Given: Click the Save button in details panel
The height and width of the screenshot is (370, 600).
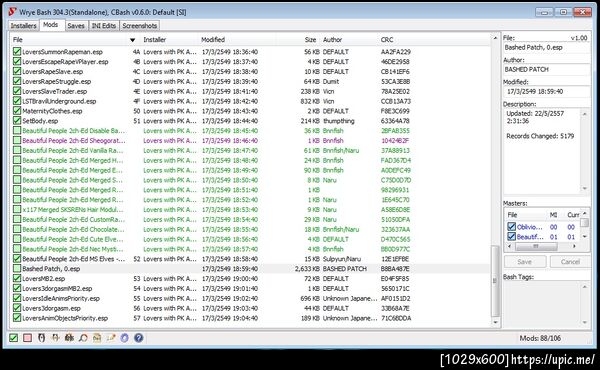Looking at the screenshot, I should pos(525,262).
